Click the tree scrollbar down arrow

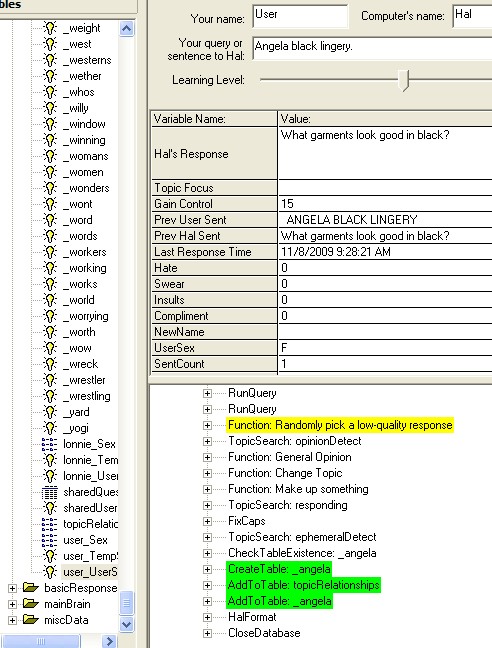click(x=126, y=624)
